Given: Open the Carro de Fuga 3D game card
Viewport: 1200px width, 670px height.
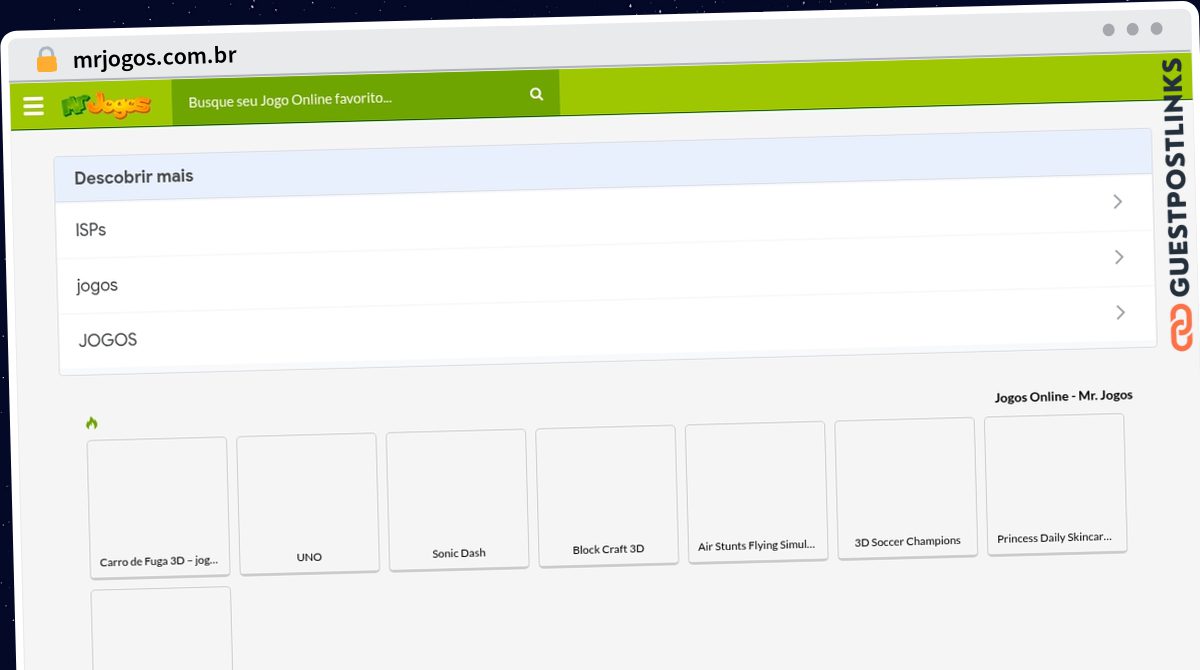Looking at the screenshot, I should 158,507.
